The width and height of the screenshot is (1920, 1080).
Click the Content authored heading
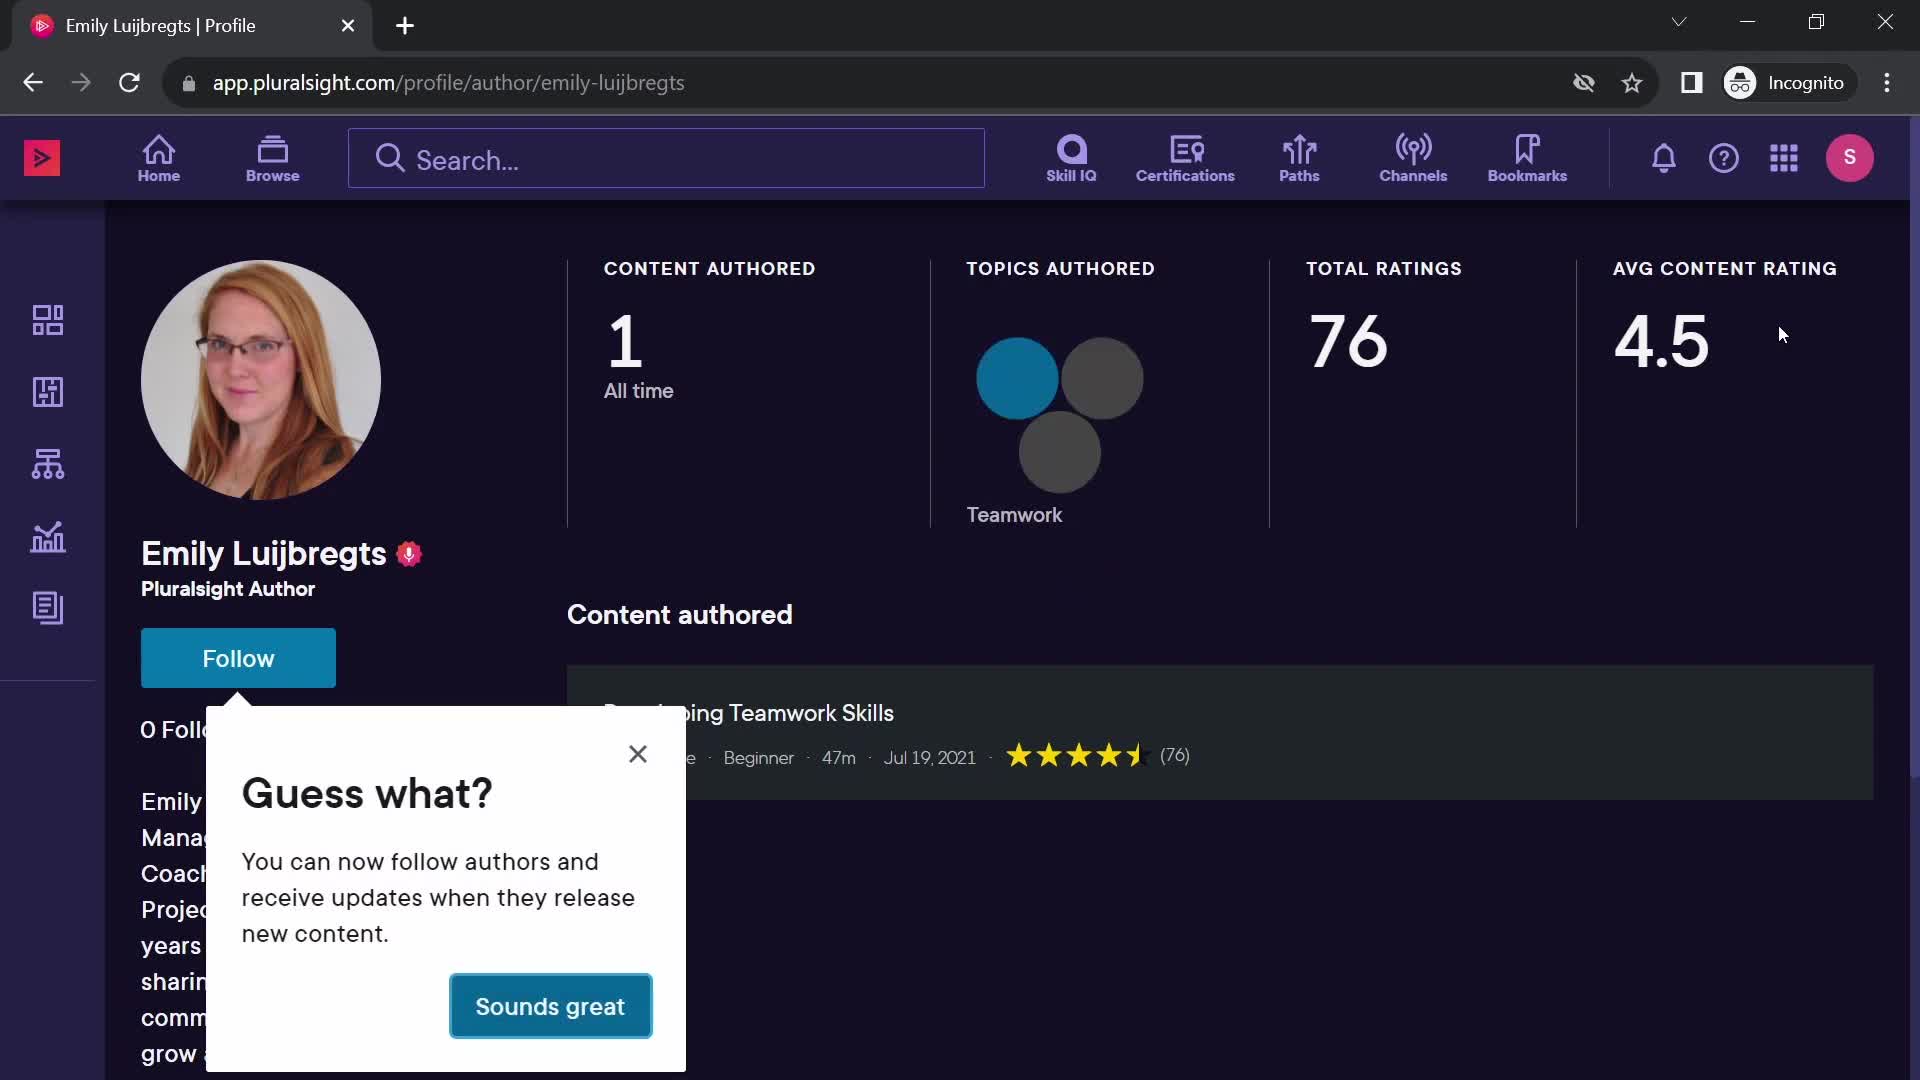point(680,615)
